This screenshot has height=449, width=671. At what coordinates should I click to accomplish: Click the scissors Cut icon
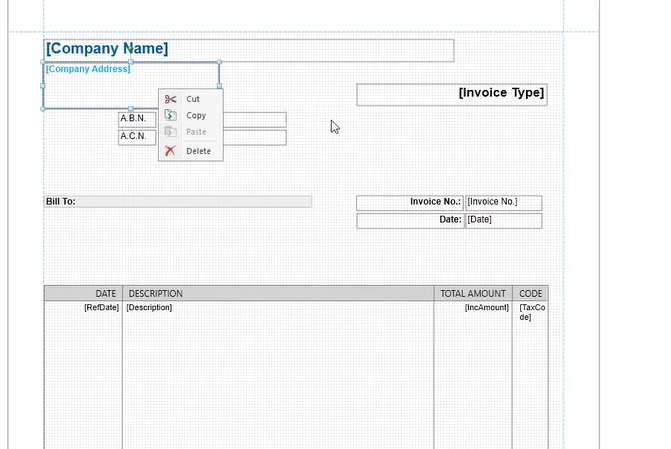[170, 99]
